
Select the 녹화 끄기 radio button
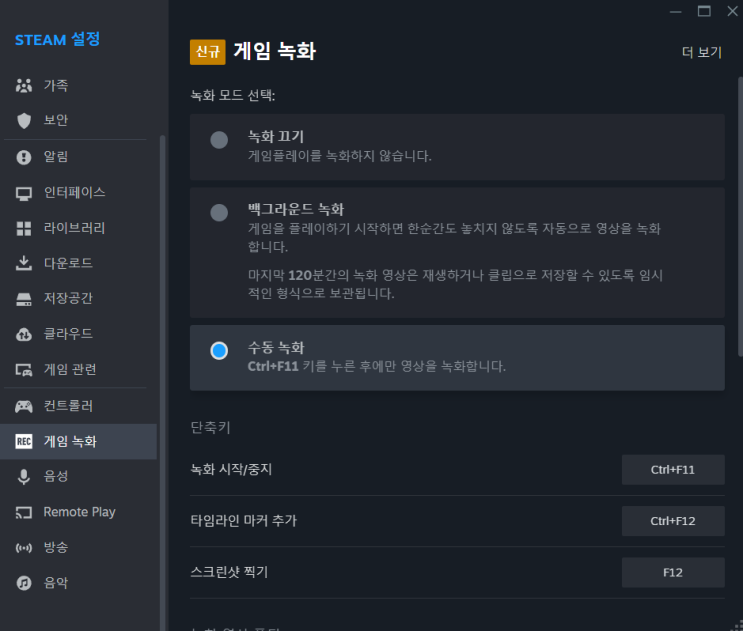(x=219, y=140)
